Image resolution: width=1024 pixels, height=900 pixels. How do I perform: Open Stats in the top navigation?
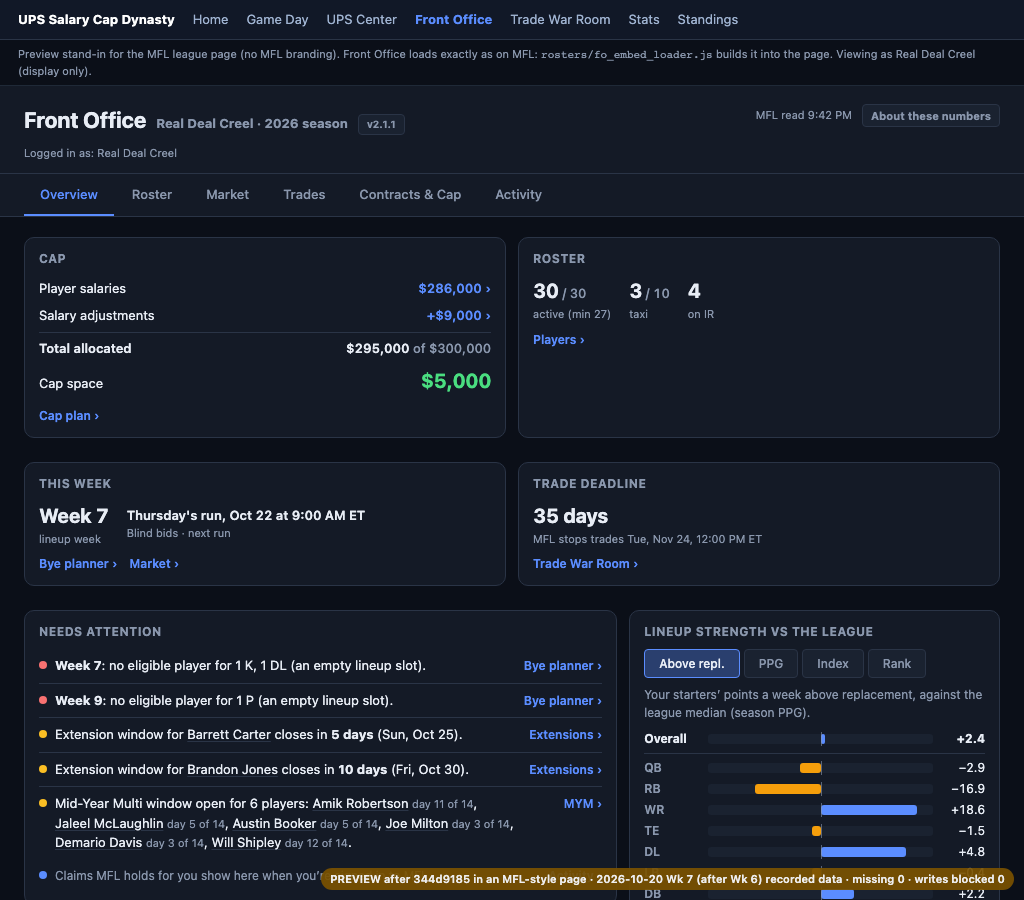(644, 20)
